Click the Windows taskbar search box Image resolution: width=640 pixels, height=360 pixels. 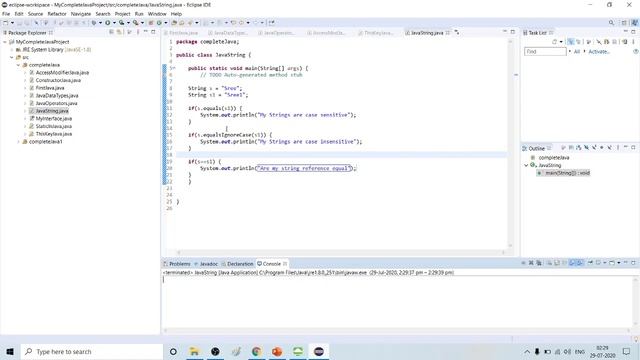pyautogui.click(x=91, y=351)
